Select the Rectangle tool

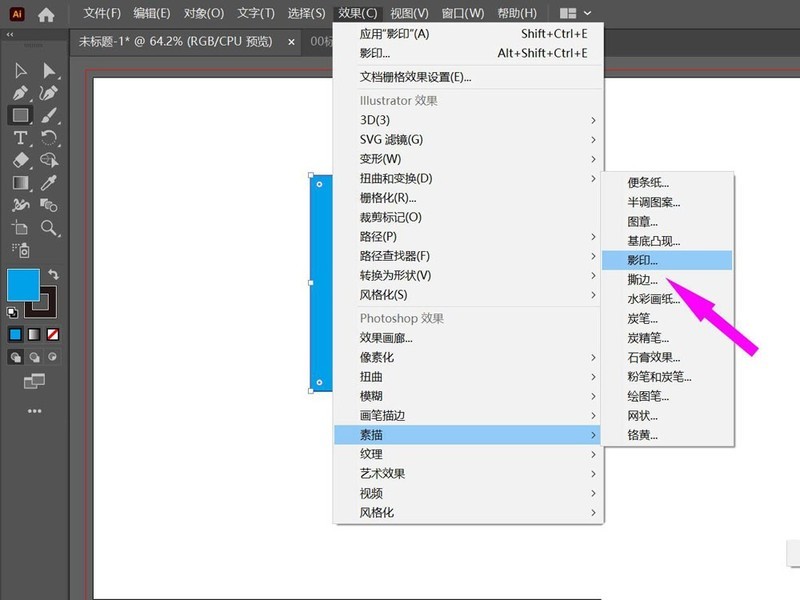point(20,115)
